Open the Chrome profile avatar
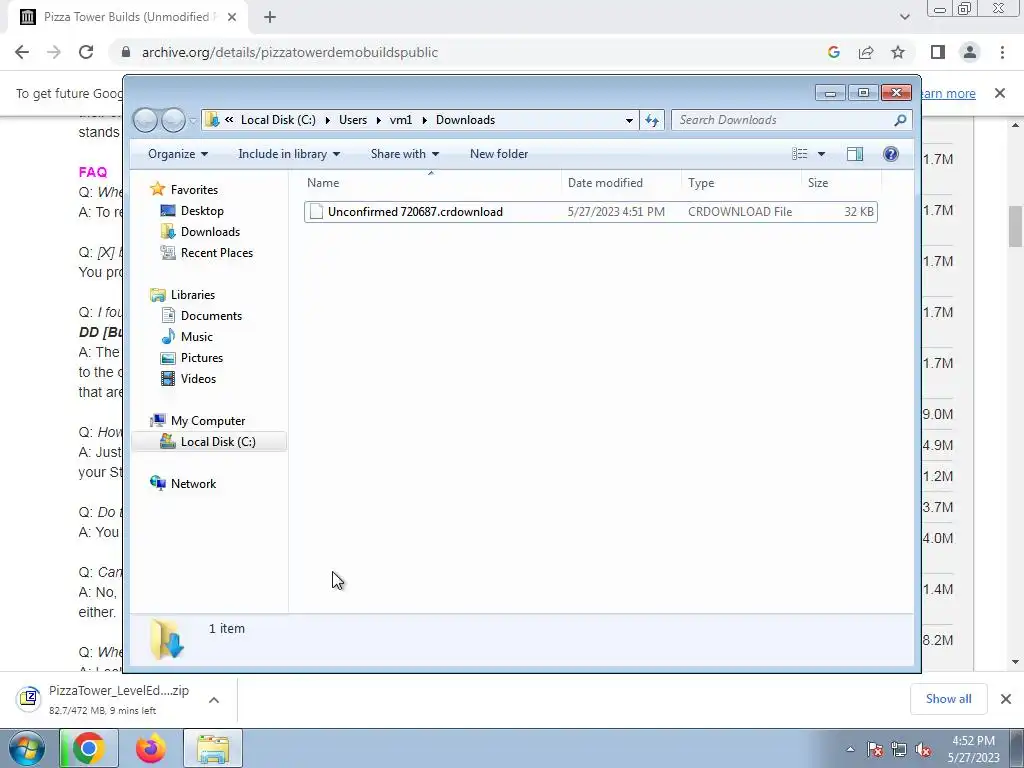This screenshot has height=768, width=1024. (x=970, y=52)
